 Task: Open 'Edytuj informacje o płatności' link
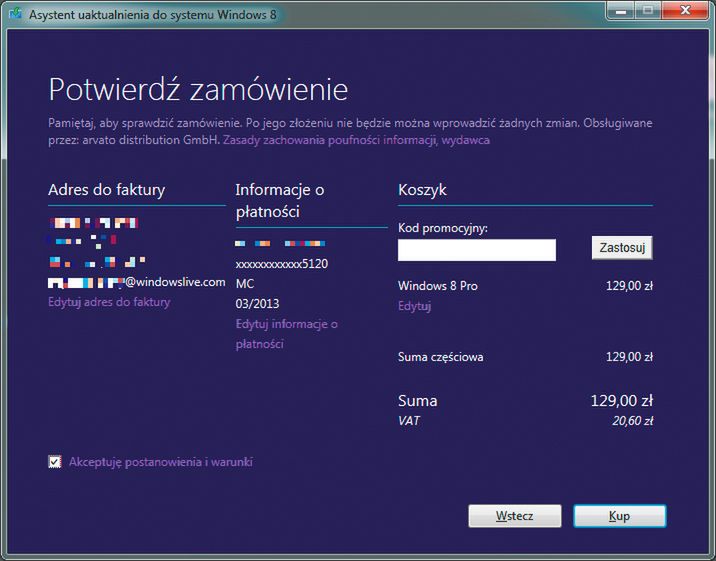tap(287, 334)
